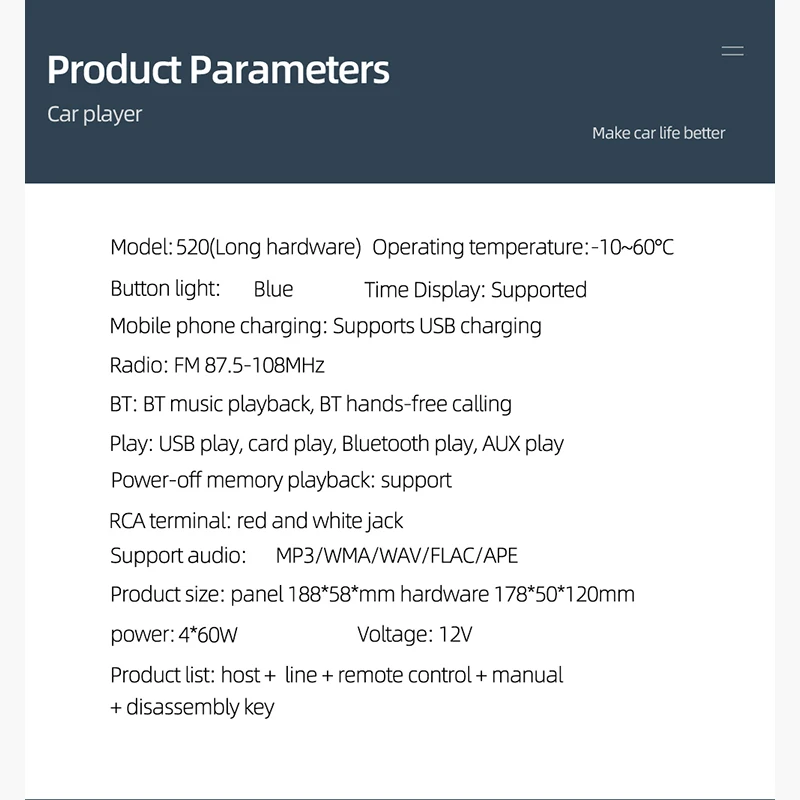Click the Voltage: 12V text
The width and height of the screenshot is (800, 800).
pos(414,634)
